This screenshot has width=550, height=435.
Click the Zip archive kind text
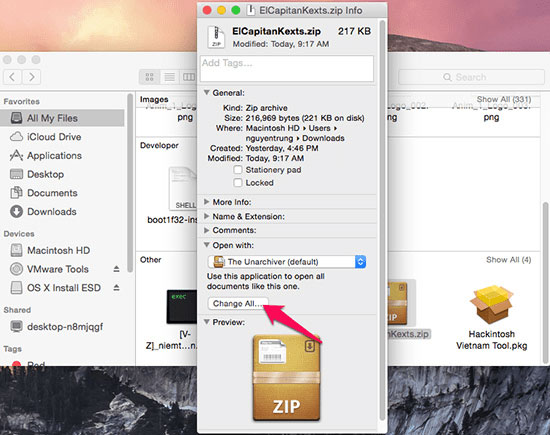pos(267,108)
